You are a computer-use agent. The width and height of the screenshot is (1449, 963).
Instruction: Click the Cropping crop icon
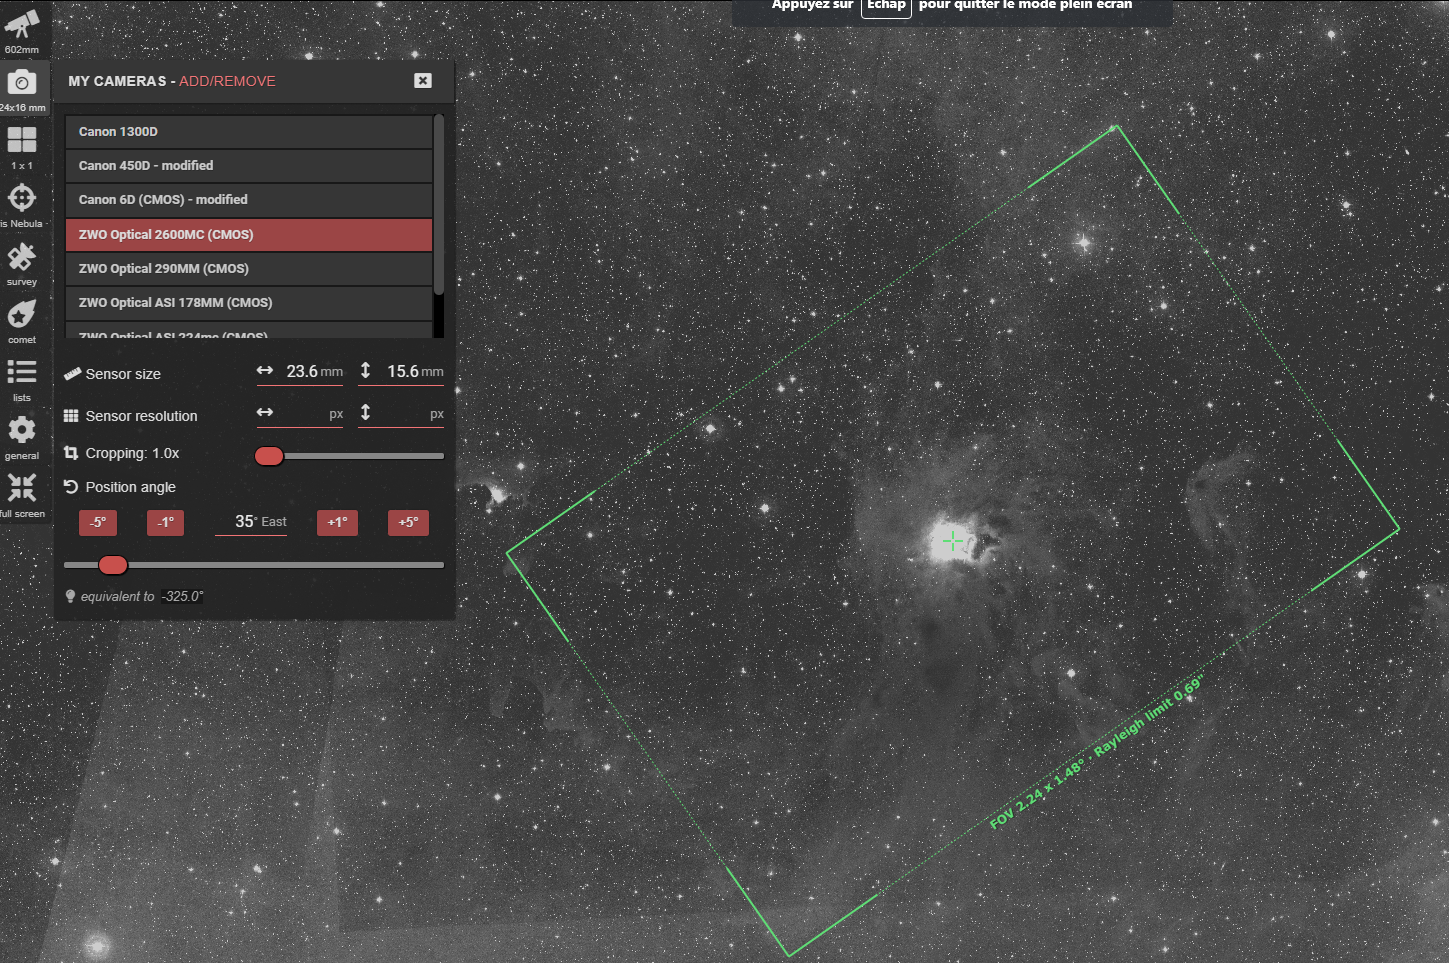pyautogui.click(x=71, y=453)
